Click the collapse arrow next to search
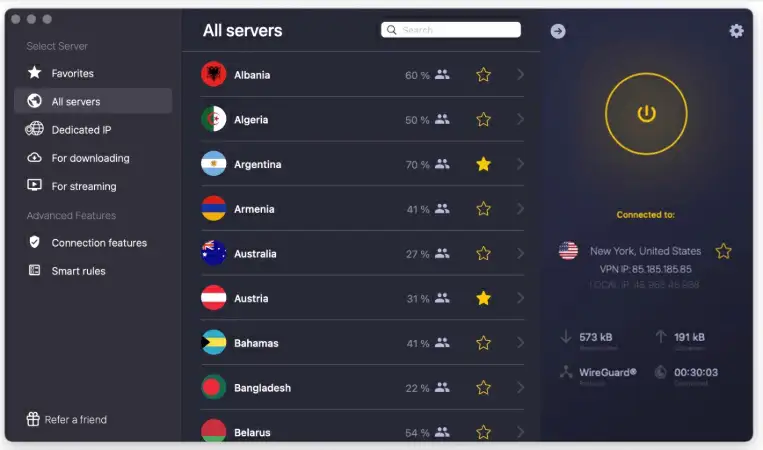Viewport: 763px width, 450px height. coord(558,31)
